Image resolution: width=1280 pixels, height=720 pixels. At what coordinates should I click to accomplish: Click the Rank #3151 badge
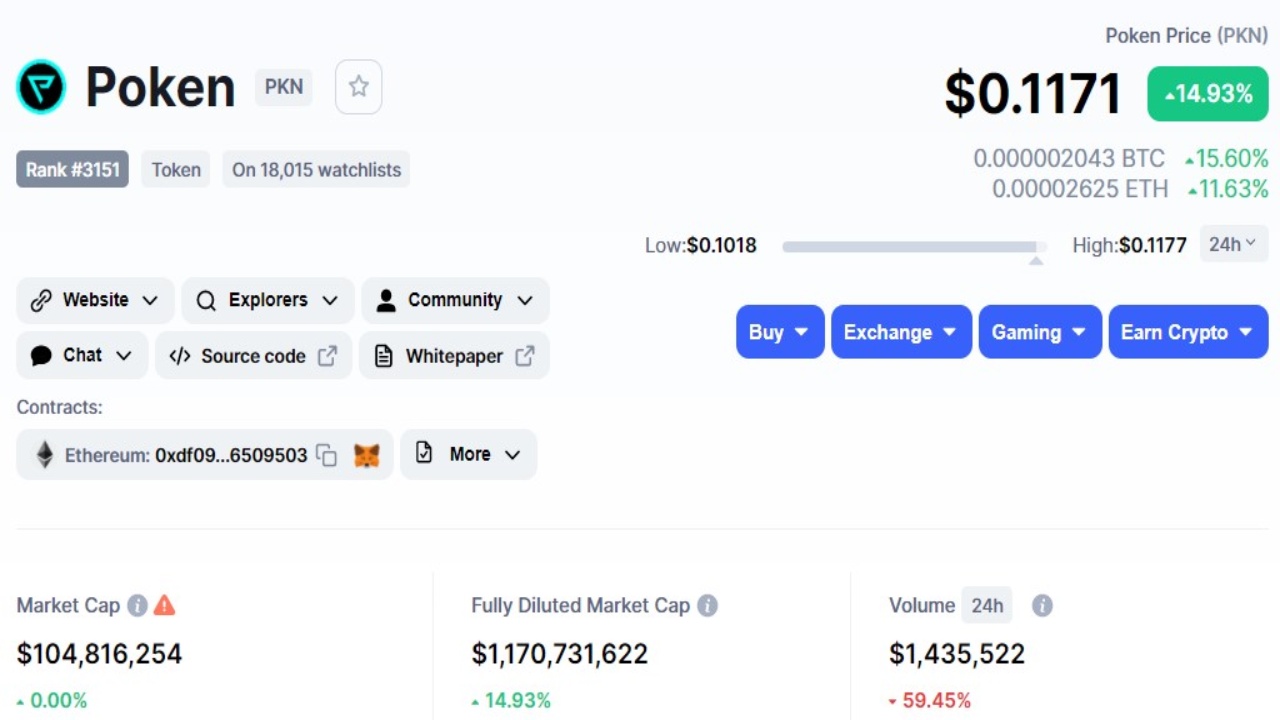coord(72,169)
